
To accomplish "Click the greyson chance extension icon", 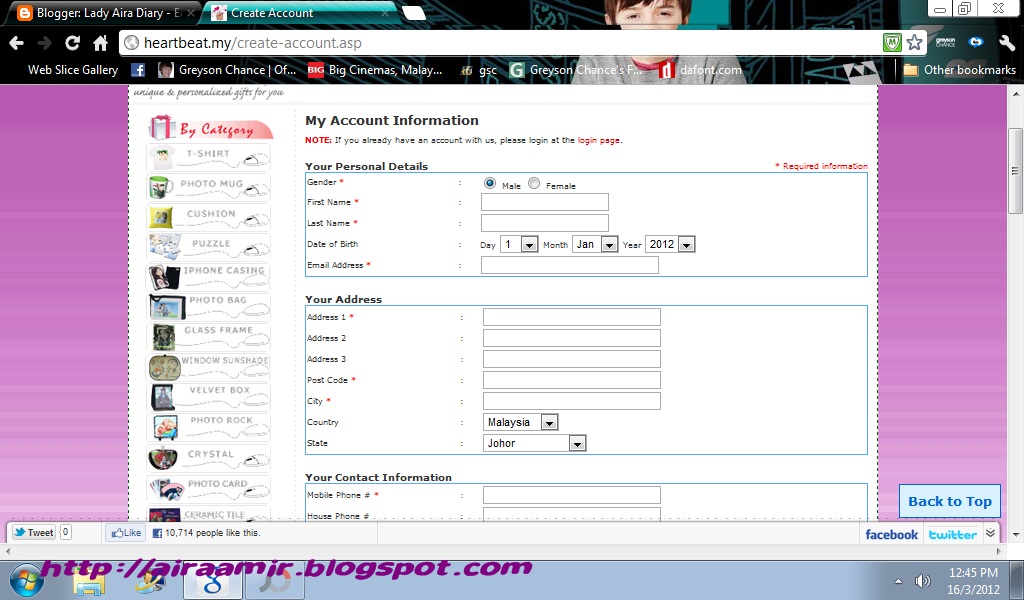I will point(945,42).
